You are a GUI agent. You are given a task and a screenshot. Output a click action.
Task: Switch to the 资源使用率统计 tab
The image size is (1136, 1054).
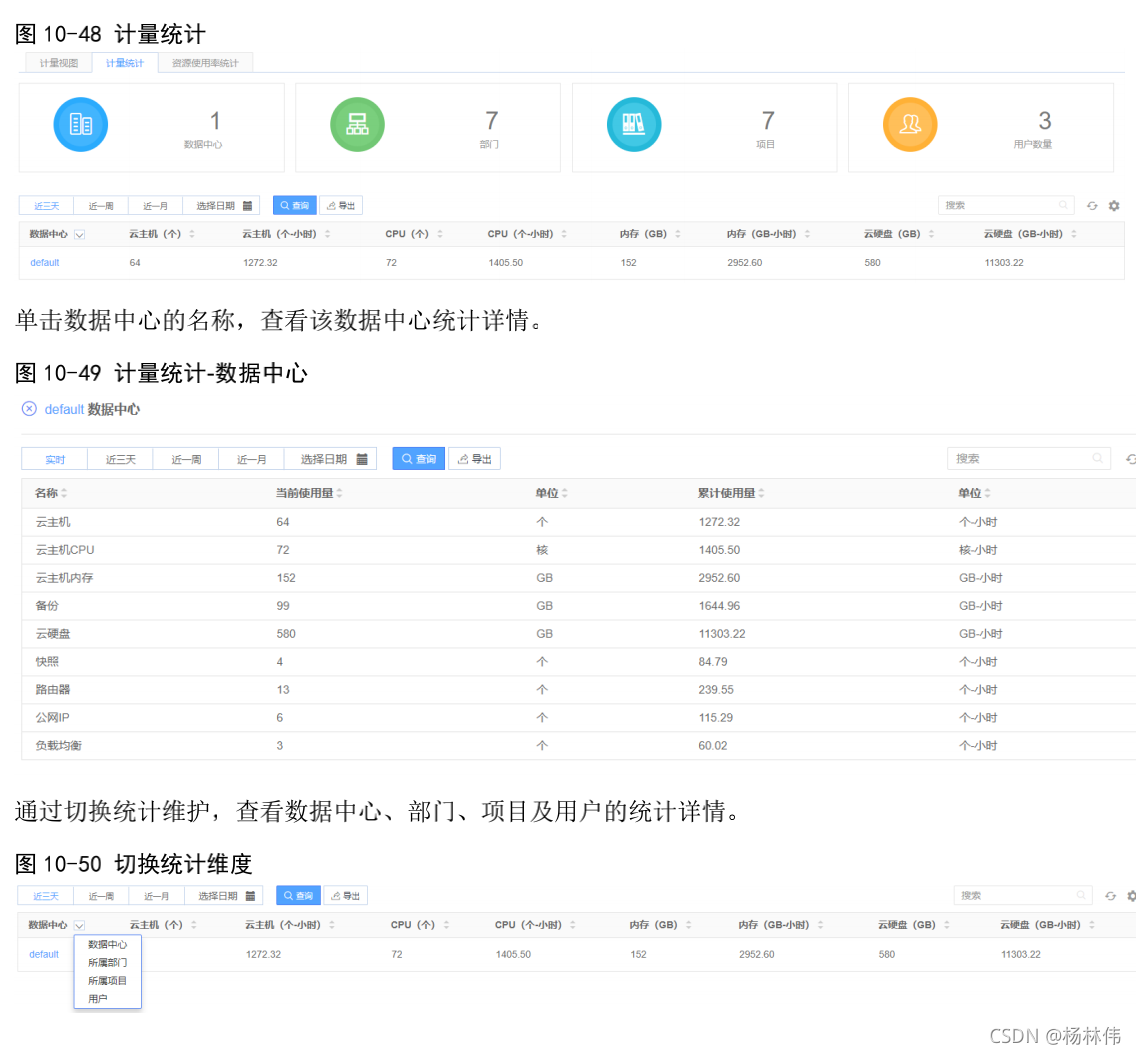pos(205,62)
